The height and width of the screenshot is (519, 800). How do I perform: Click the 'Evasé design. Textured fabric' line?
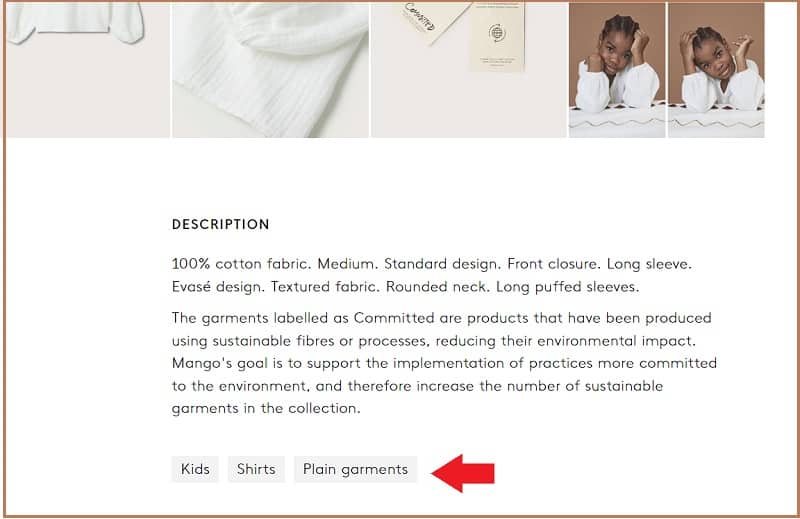pyautogui.click(x=405, y=287)
